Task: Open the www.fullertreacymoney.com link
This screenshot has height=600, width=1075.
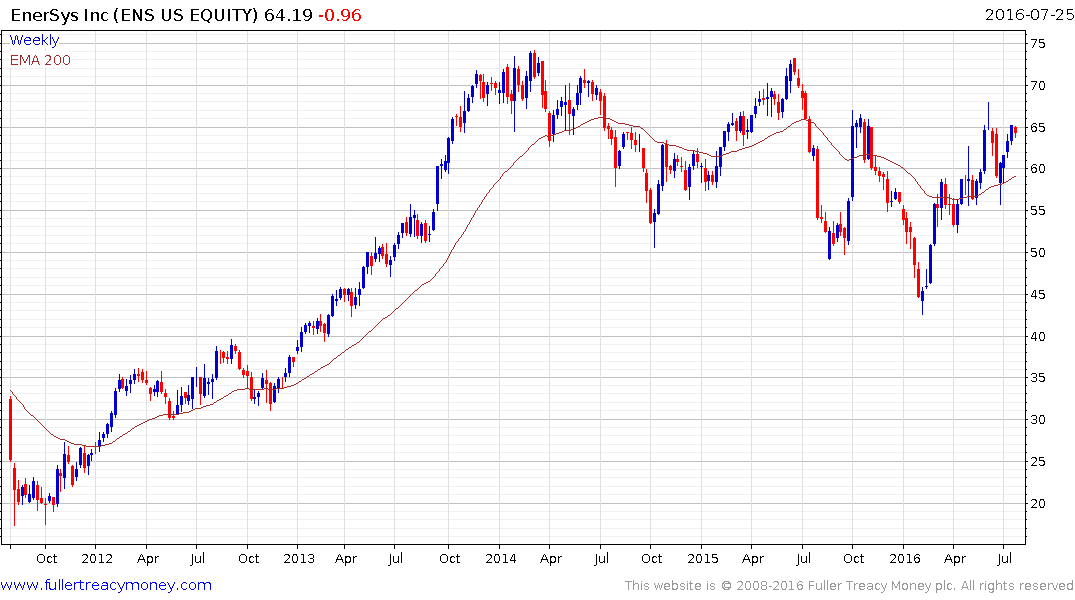Action: (x=106, y=585)
